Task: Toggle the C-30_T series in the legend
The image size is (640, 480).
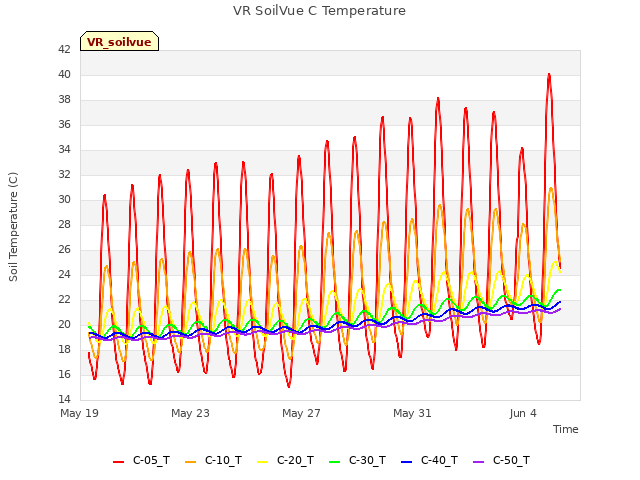Action: pos(358,460)
